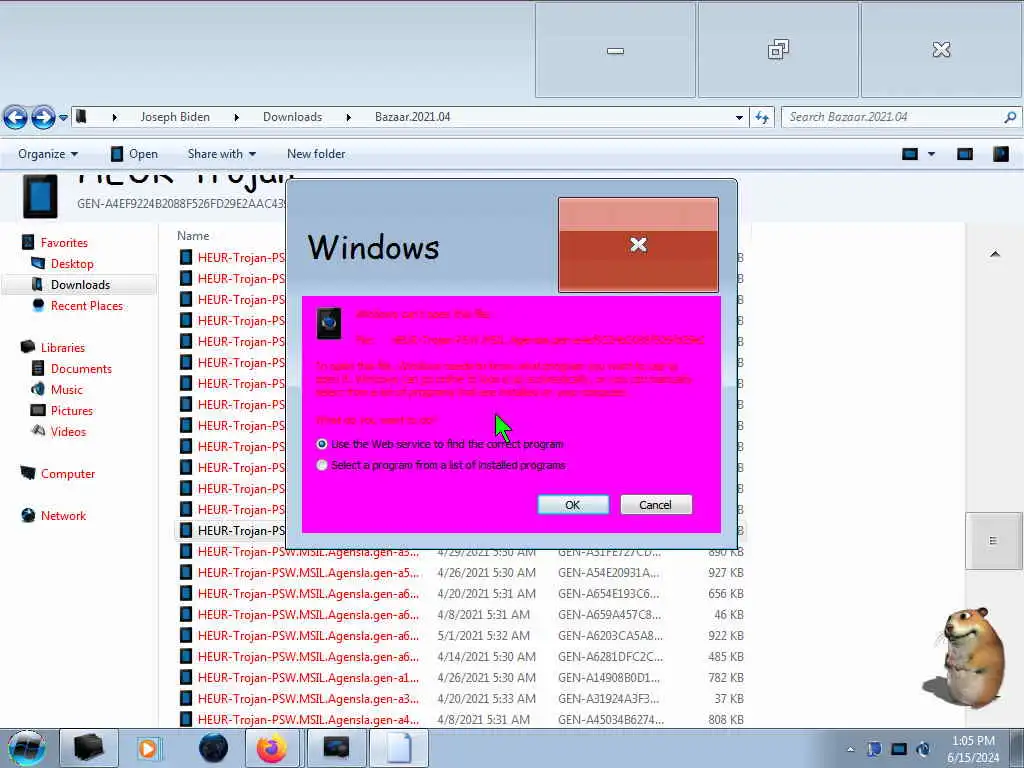The image size is (1024, 768).
Task: Open Videos library
Action: (x=68, y=431)
